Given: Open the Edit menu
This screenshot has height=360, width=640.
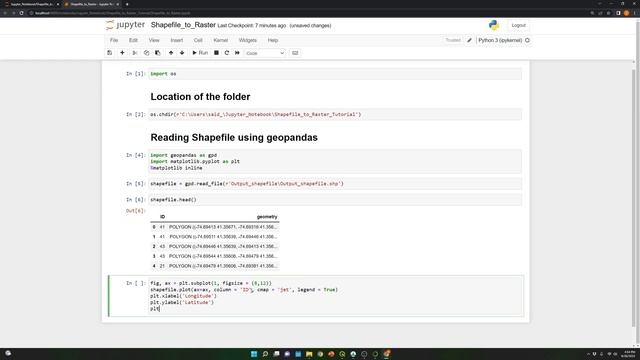Looking at the screenshot, I should pyautogui.click(x=133, y=40).
